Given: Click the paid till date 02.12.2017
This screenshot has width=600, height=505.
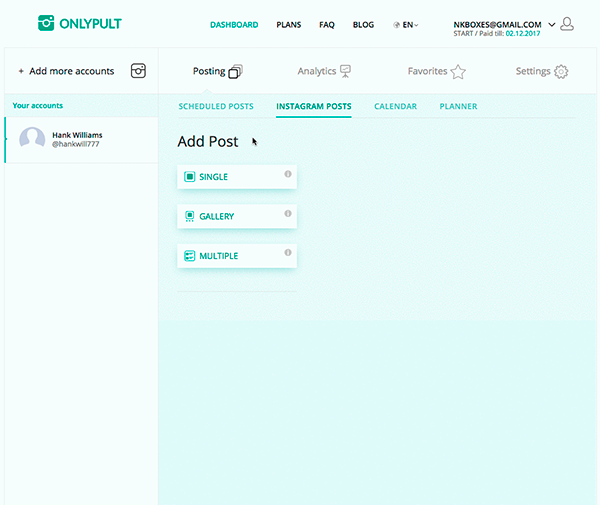Looking at the screenshot, I should [523, 34].
